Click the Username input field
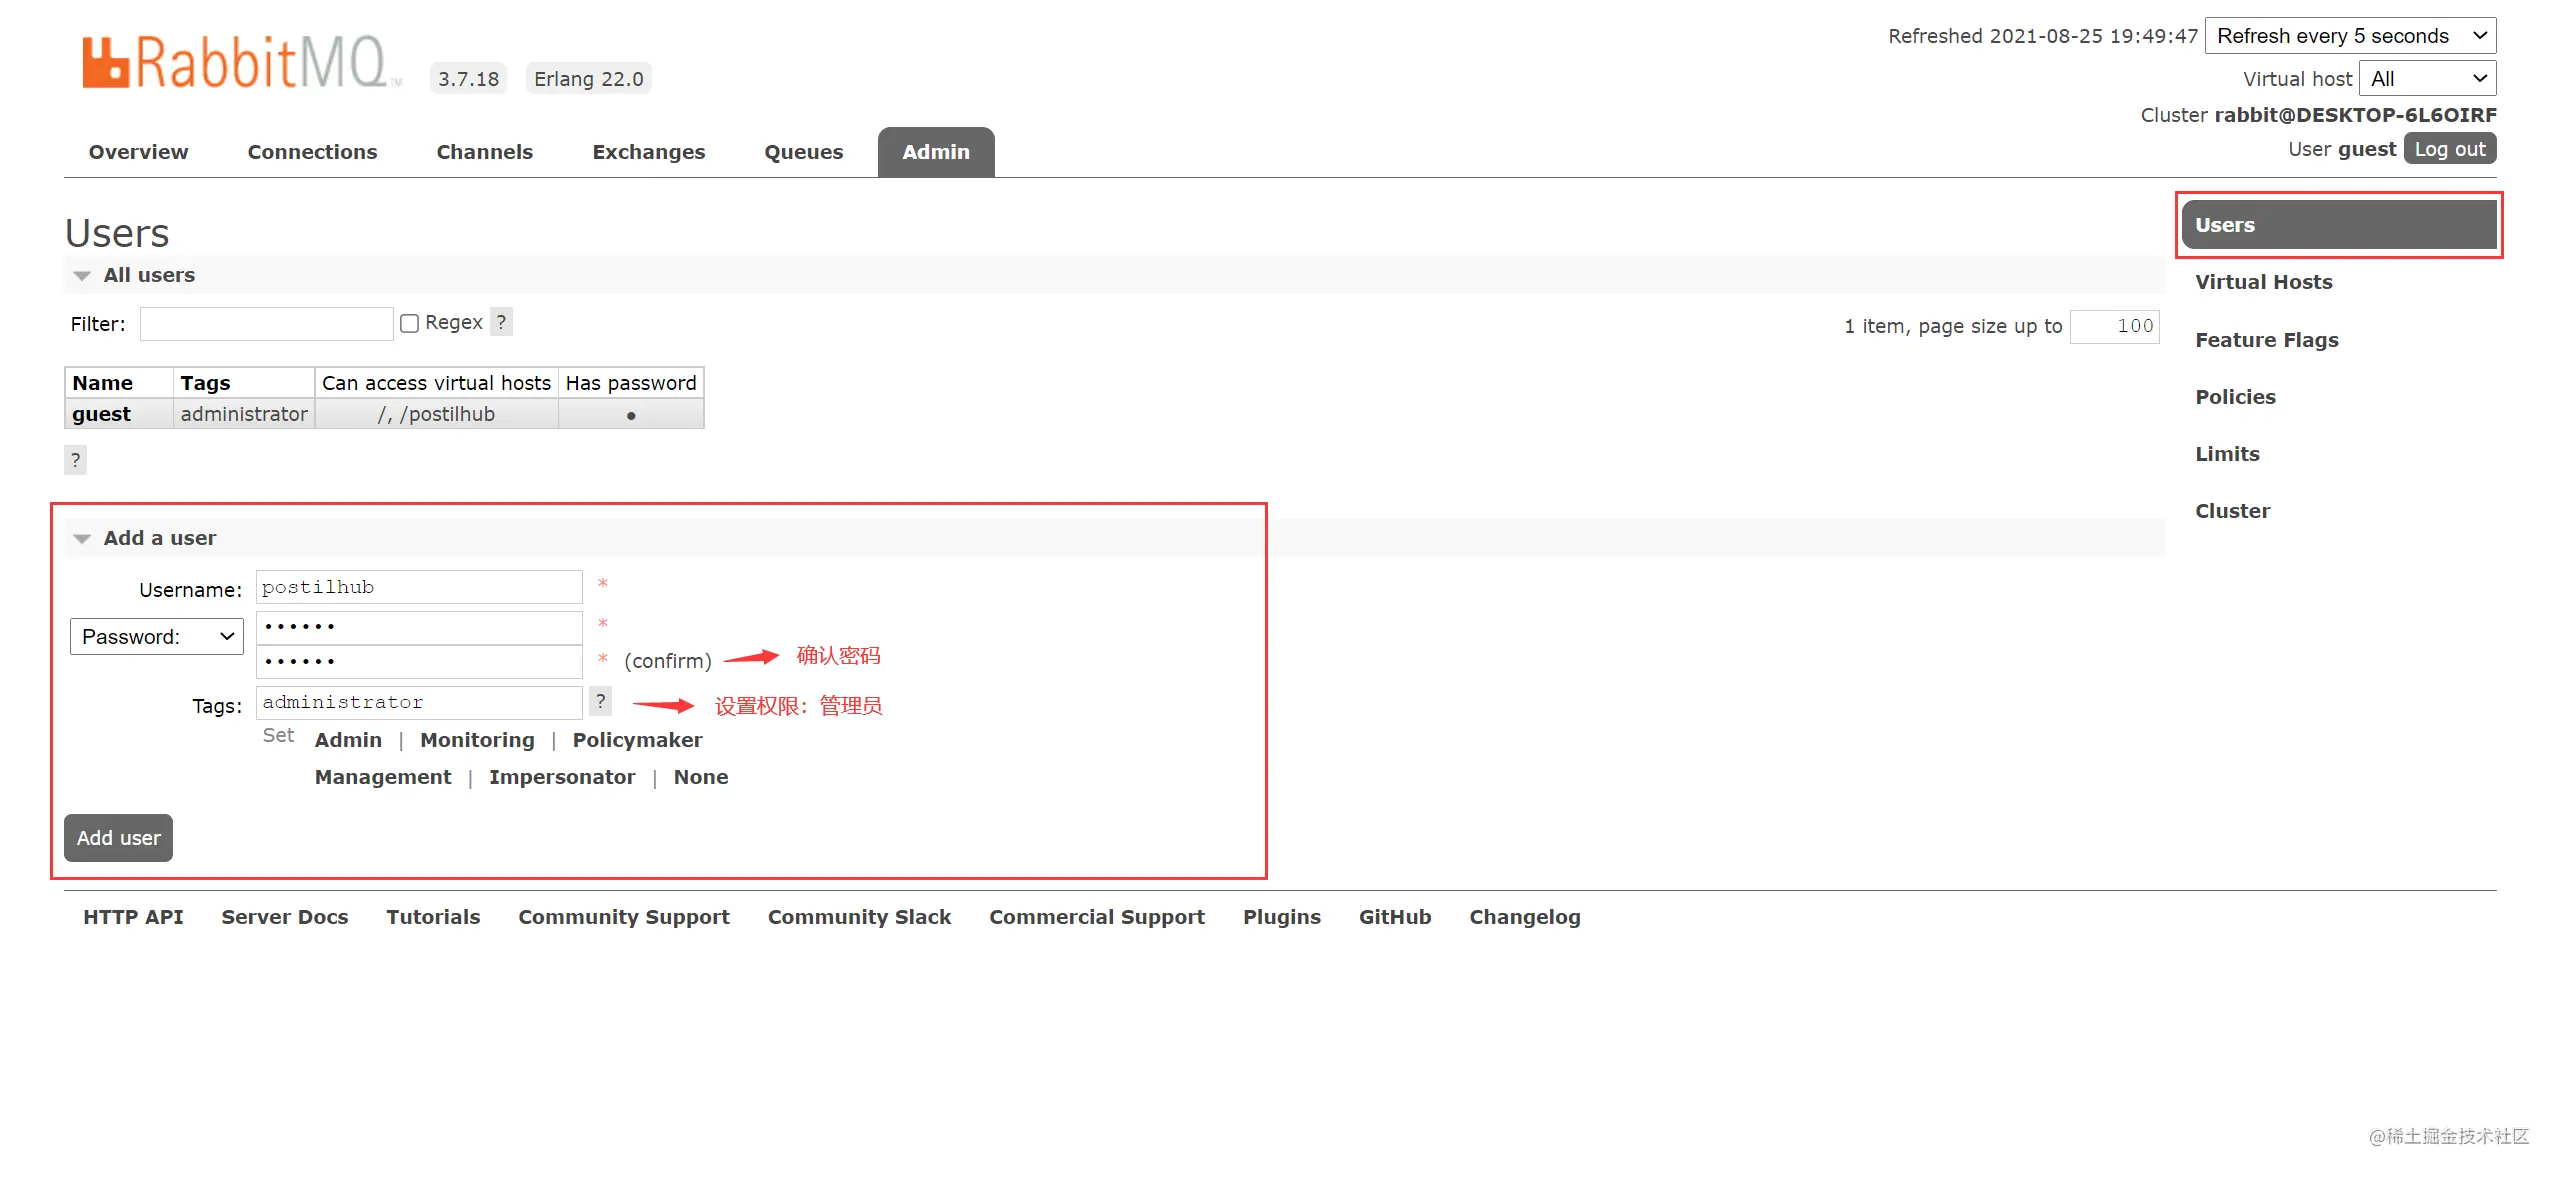Viewport: 2560px width, 1177px height. pyautogui.click(x=419, y=587)
